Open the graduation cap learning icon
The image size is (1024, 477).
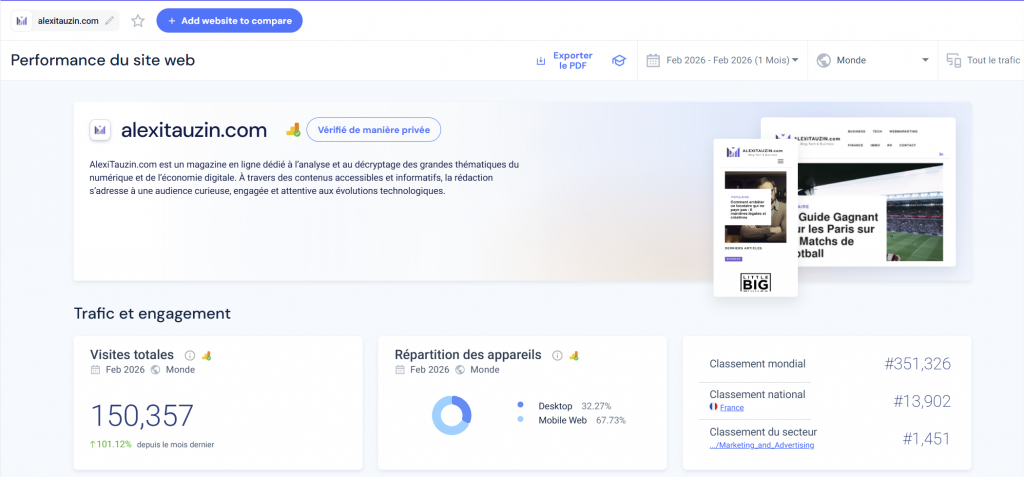pyautogui.click(x=618, y=61)
